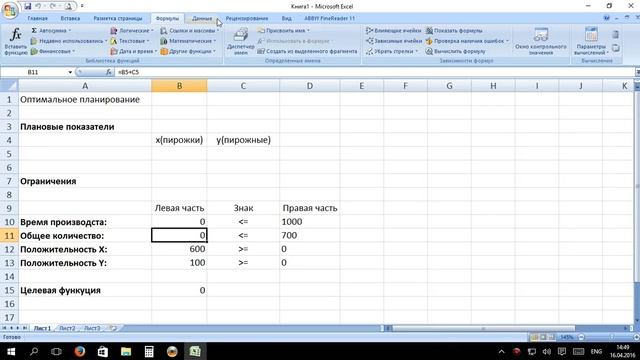Open Недавно использовались function list
The image size is (640, 360).
click(x=69, y=41)
